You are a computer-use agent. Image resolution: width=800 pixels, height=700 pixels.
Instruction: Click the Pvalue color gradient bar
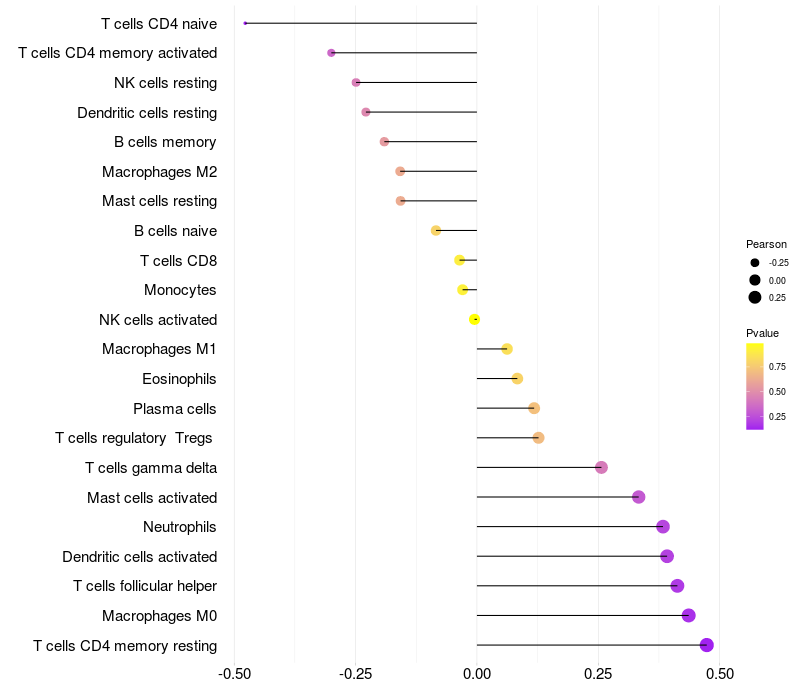click(755, 387)
